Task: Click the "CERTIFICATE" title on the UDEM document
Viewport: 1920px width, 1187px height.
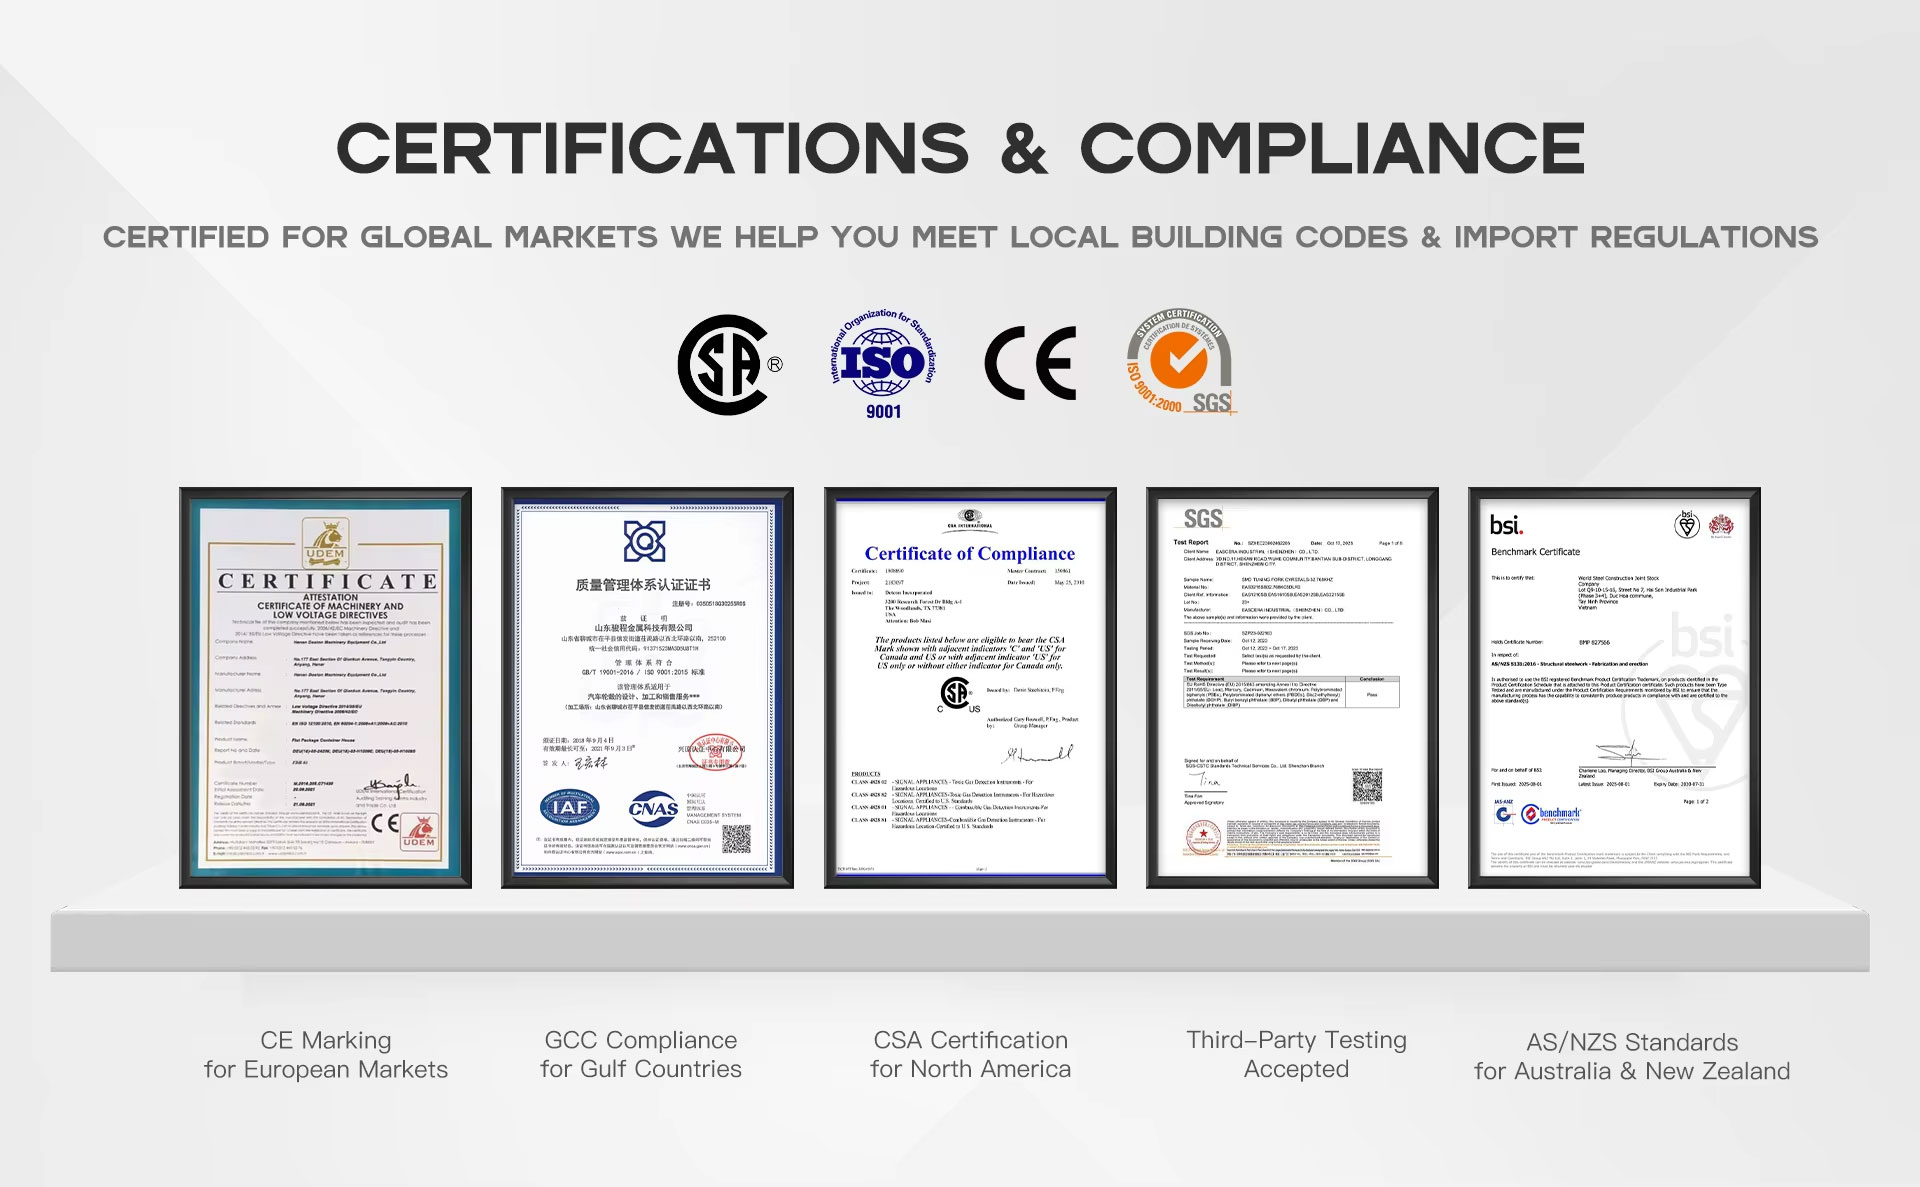Action: [x=327, y=581]
